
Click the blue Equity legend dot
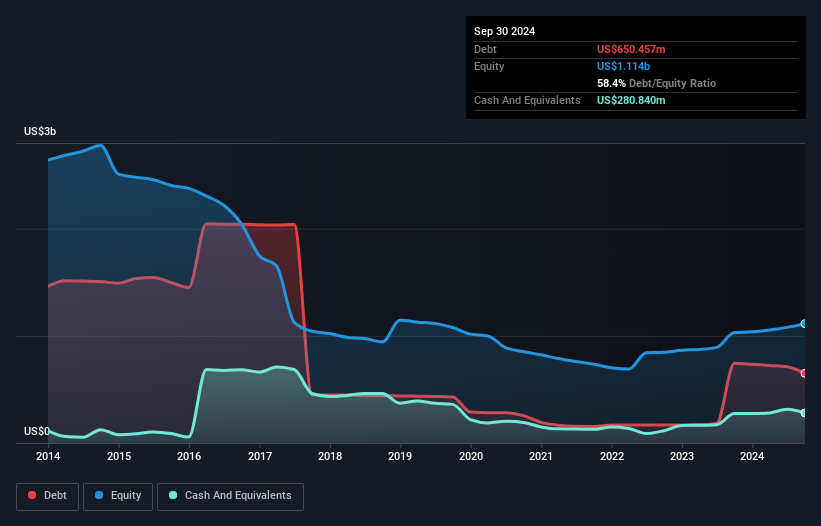point(99,495)
